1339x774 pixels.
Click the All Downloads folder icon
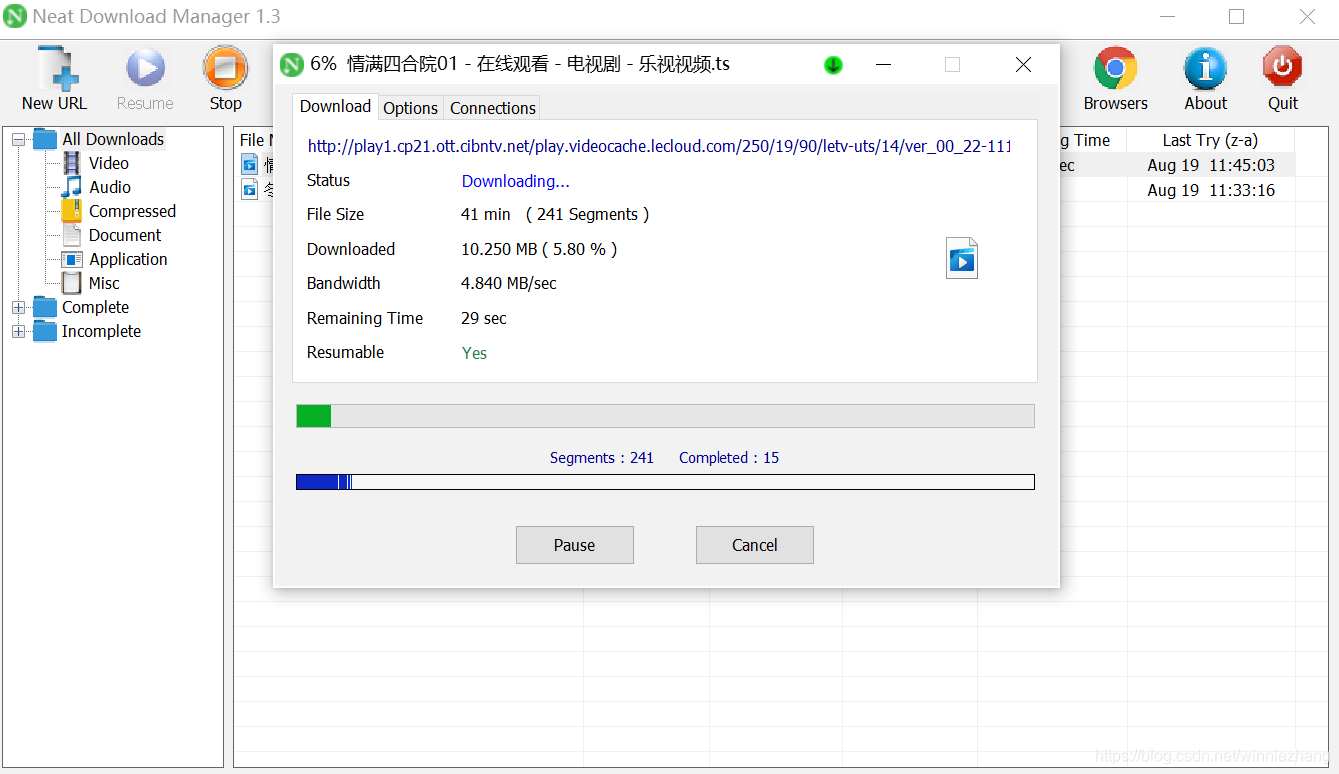45,139
